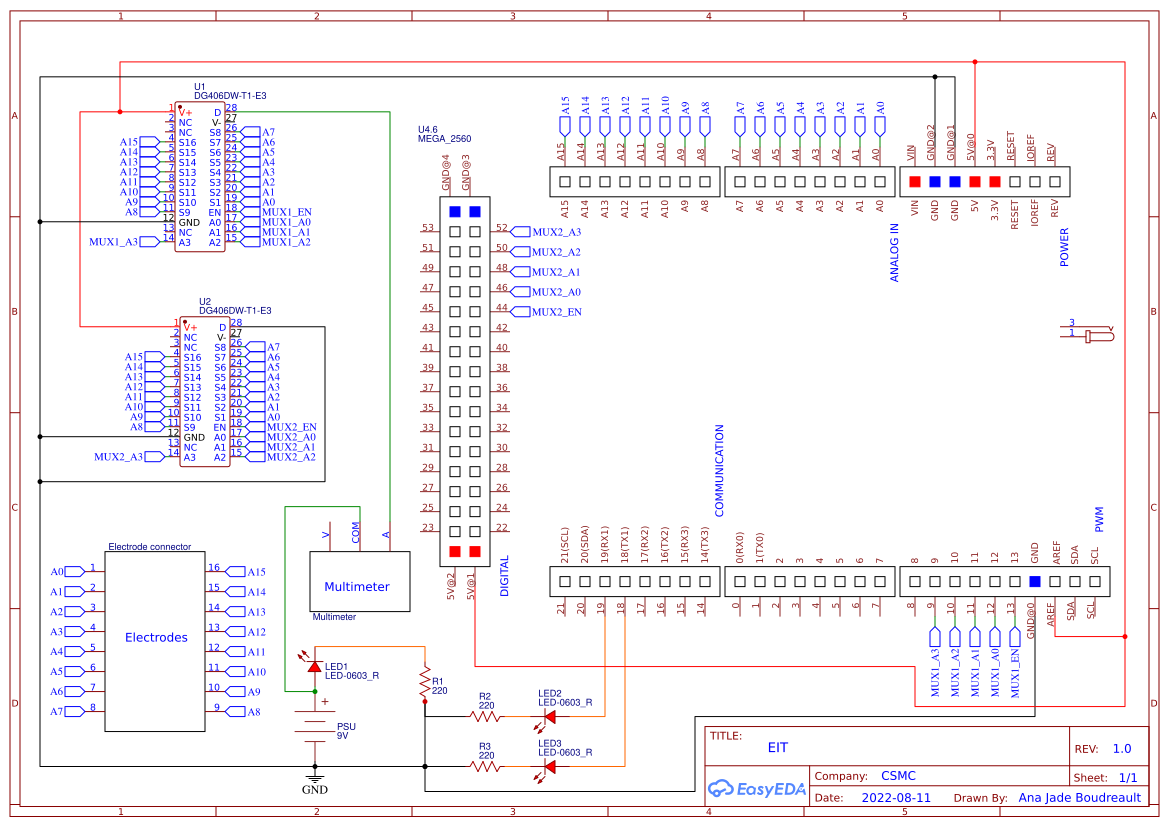Click the Drawn By name Ana Jade Boudreault
This screenshot has width=1169, height=827.
tap(1079, 797)
